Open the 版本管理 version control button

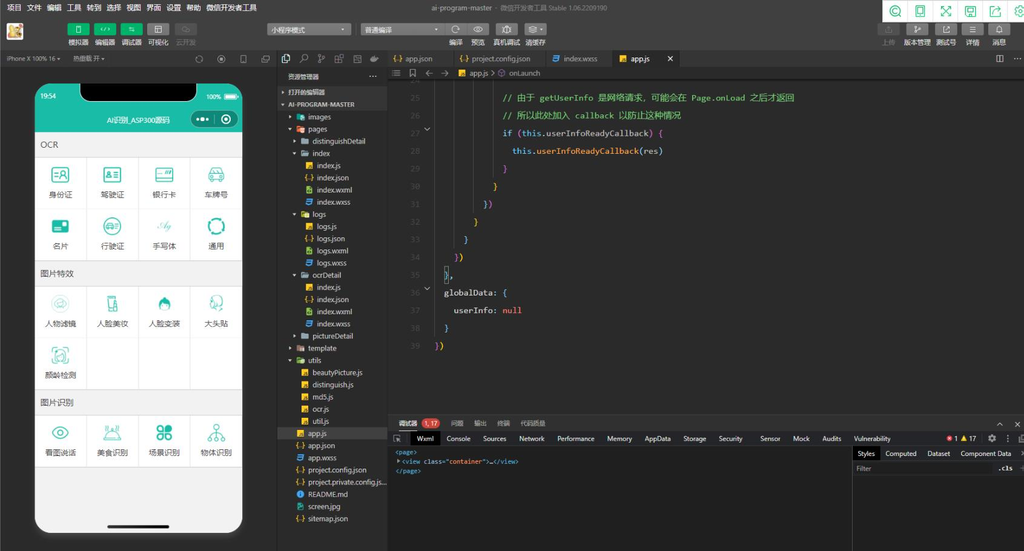pyautogui.click(x=917, y=29)
